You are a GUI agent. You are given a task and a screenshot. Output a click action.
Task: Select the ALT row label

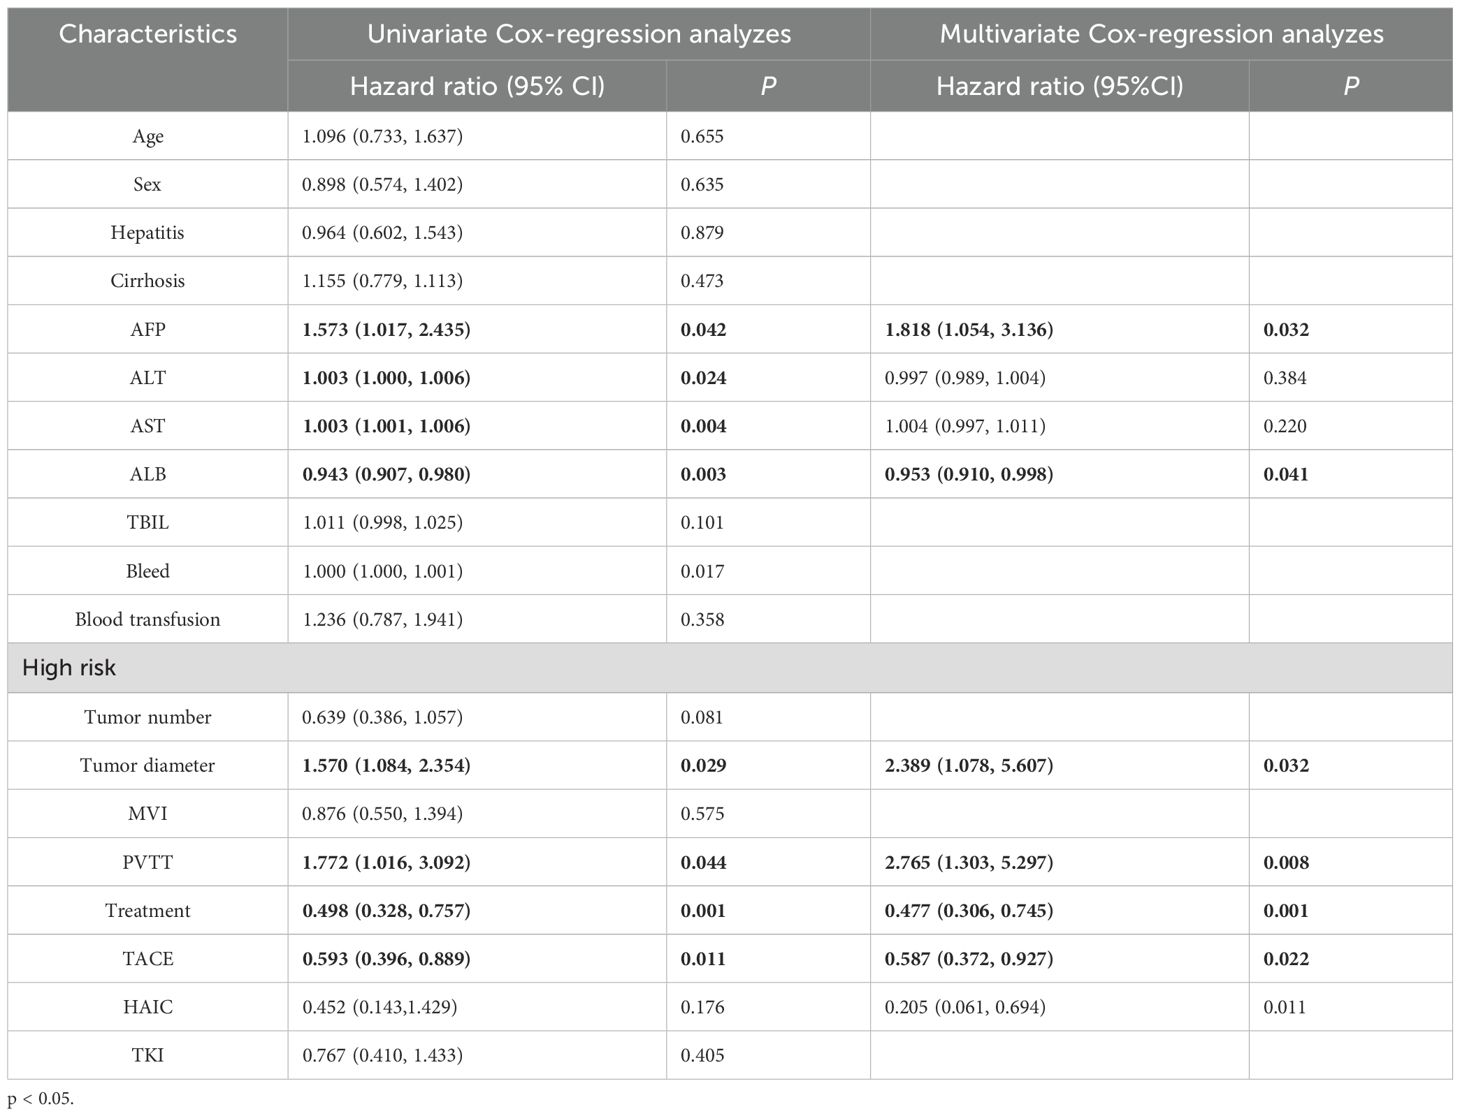coord(148,378)
